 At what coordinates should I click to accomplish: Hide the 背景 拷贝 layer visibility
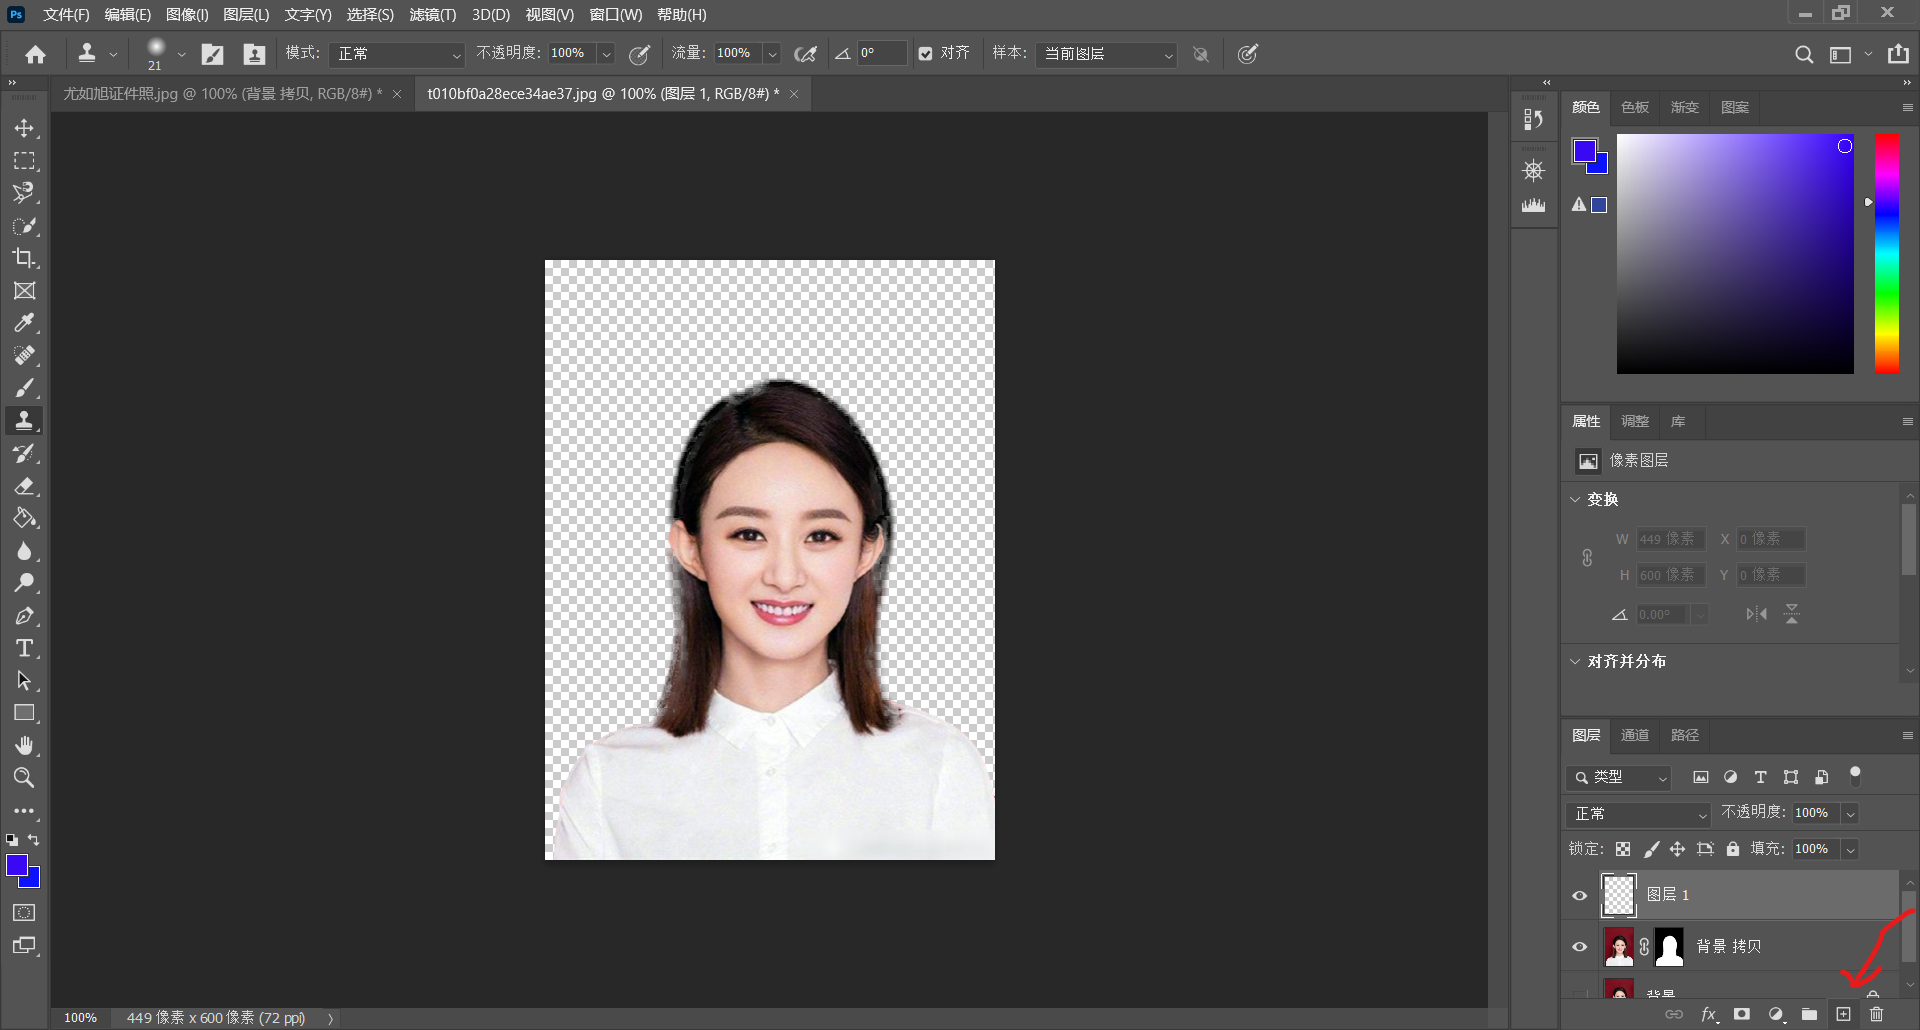tap(1578, 946)
